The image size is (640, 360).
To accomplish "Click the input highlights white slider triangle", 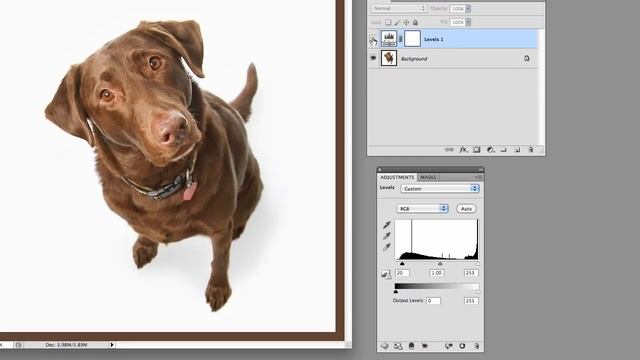I will [477, 264].
